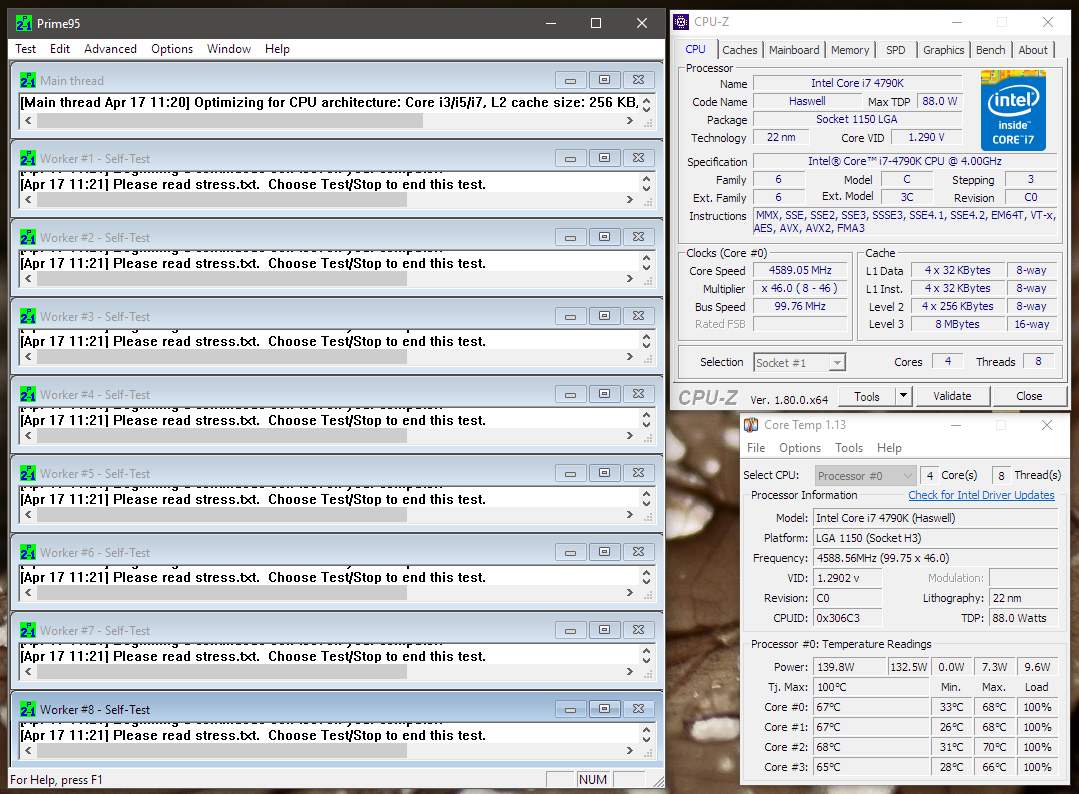Click NUM indicator in Prime95 status bar

(x=592, y=780)
